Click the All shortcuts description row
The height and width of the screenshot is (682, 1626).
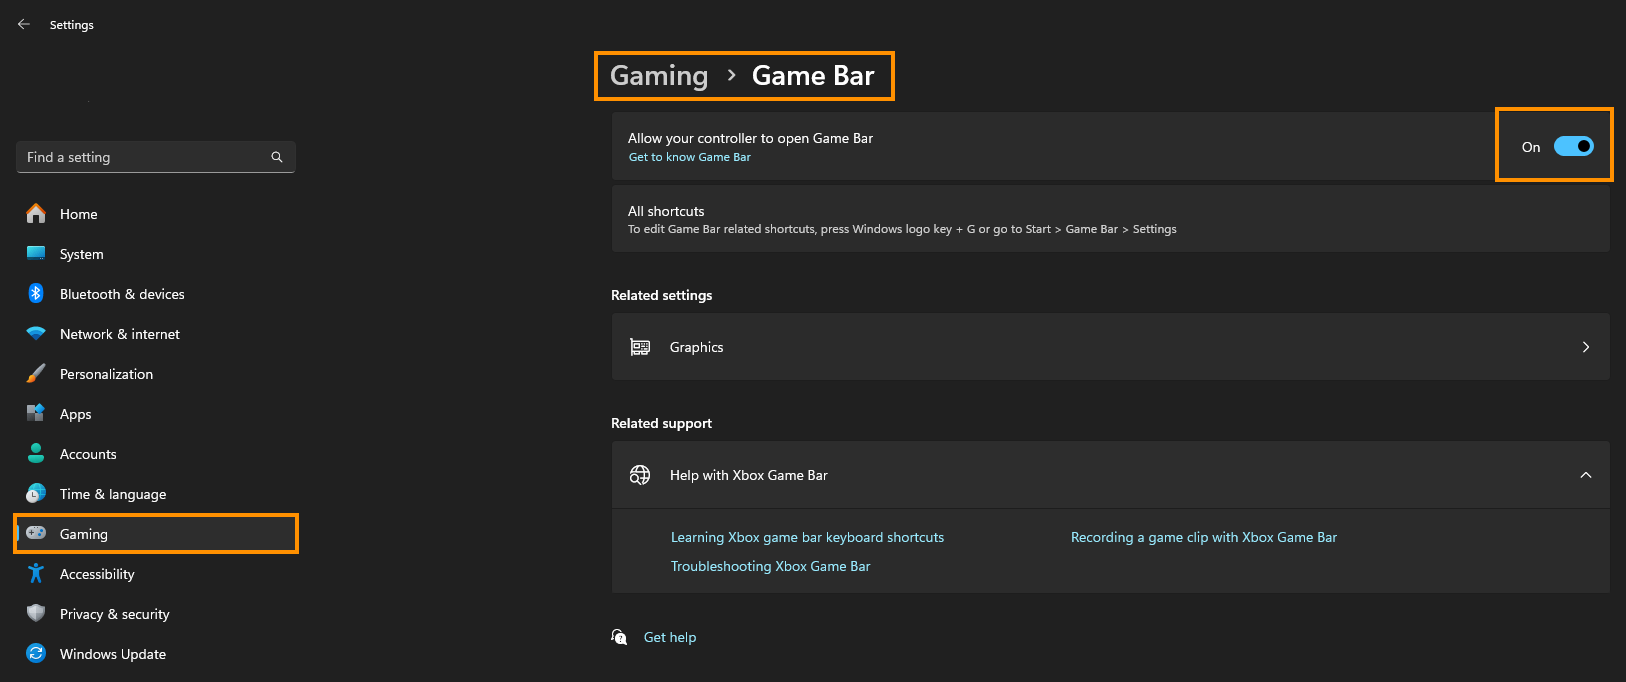(1110, 219)
